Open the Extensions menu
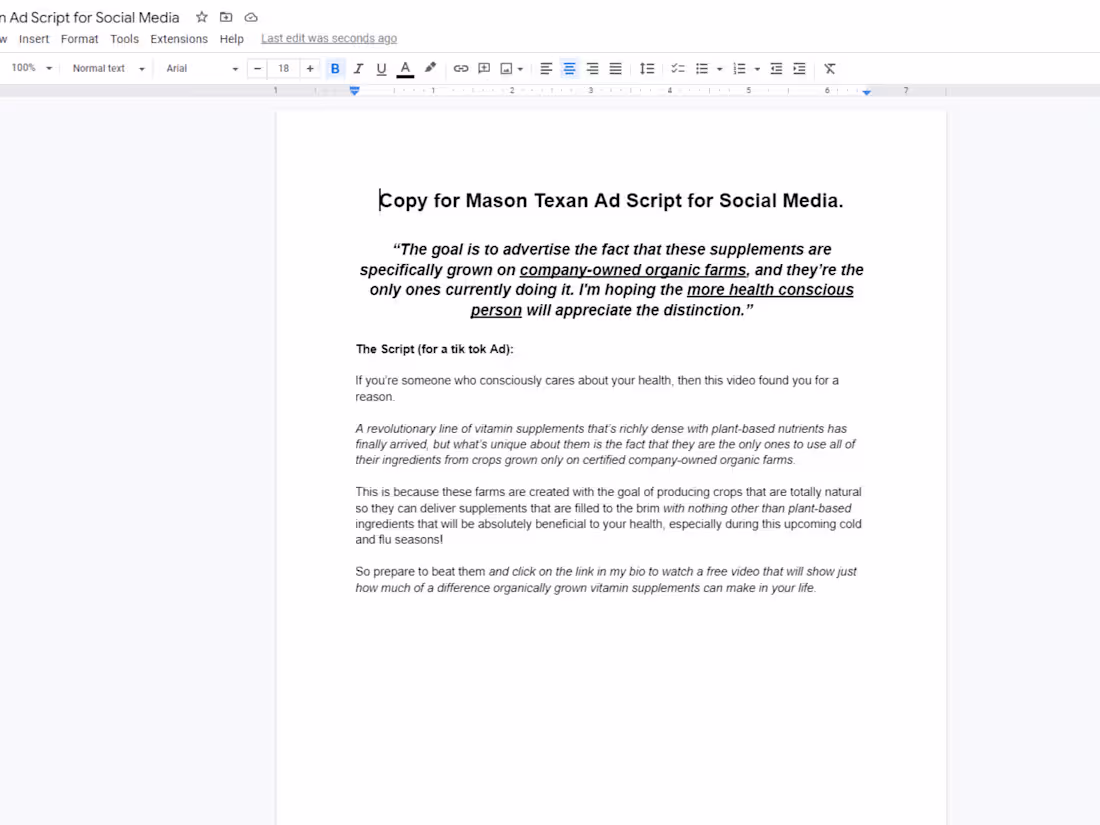The width and height of the screenshot is (1100, 825). coord(179,38)
